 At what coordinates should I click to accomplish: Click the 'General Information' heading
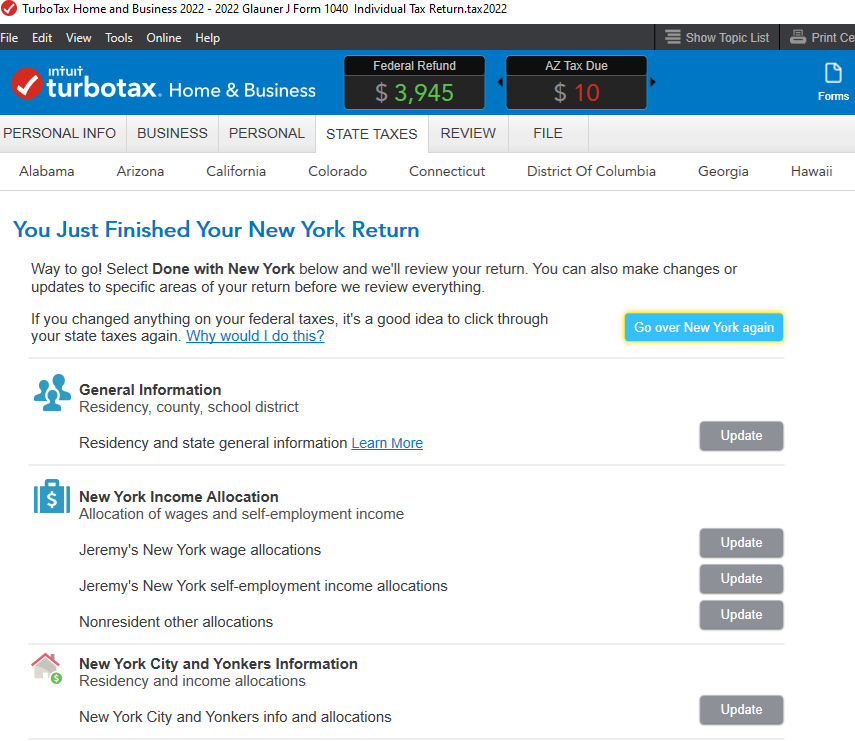[150, 390]
